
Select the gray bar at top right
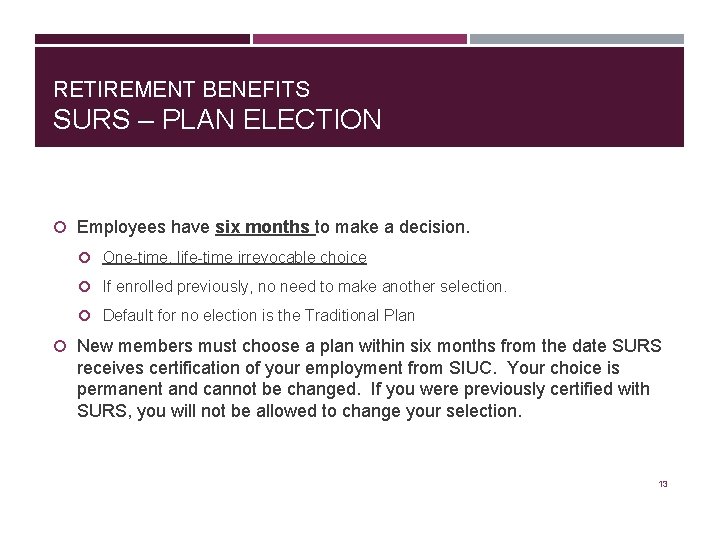[577, 40]
